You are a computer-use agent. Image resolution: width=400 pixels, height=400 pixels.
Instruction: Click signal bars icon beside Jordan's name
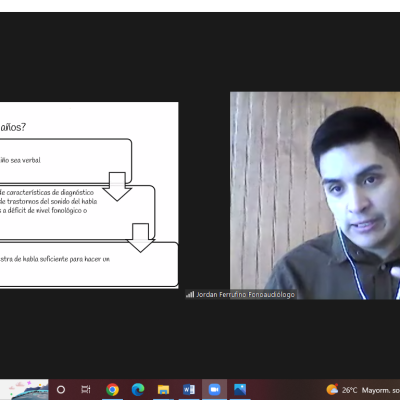click(x=190, y=294)
